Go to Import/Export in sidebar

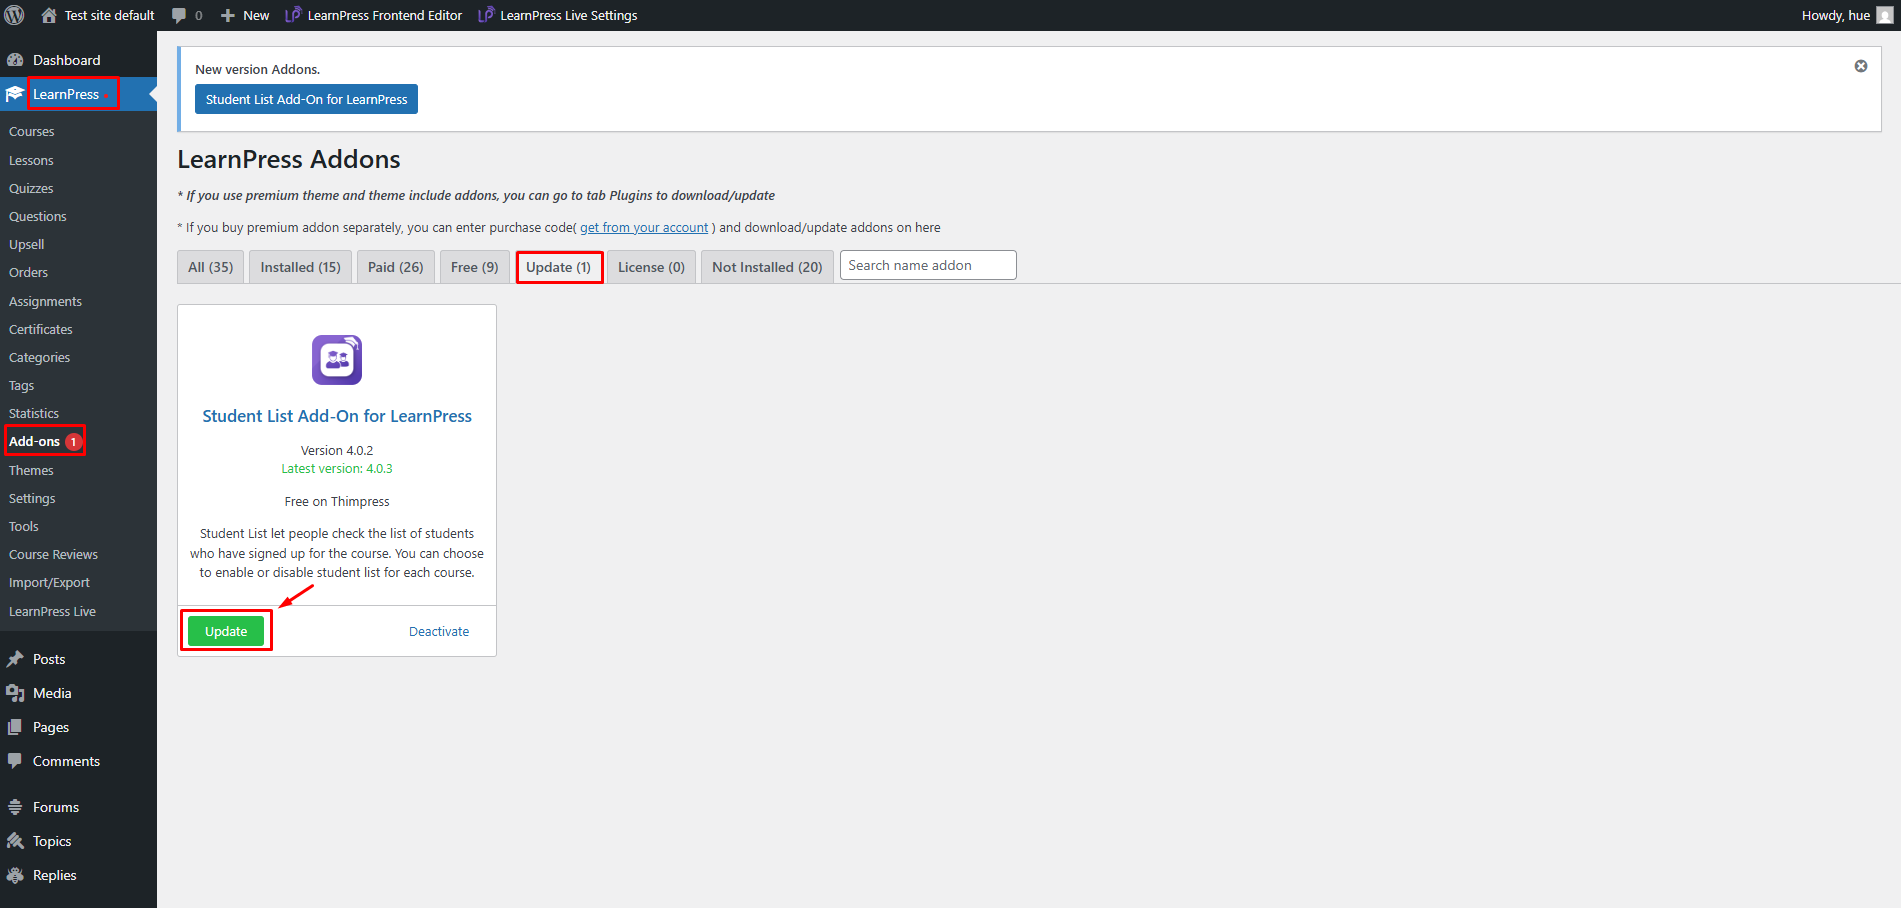tap(49, 582)
